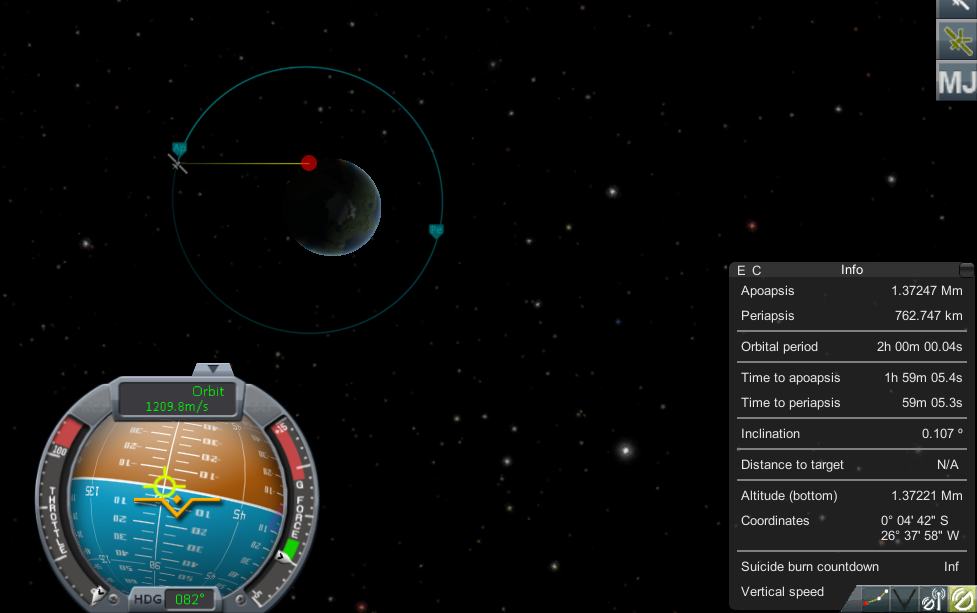Click the teal periapsis marker on orbit

click(436, 230)
